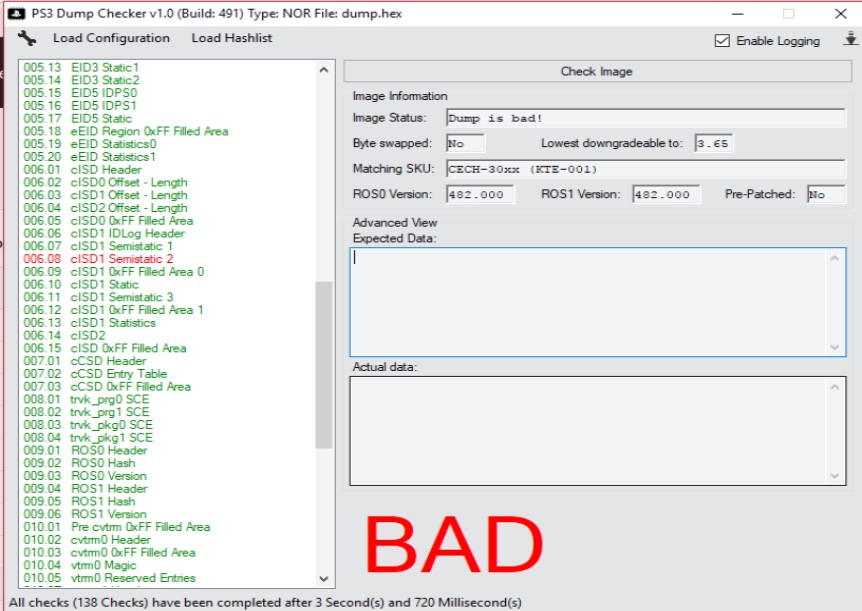Screen dimensions: 862x611
Task: Click checks list scroll up arrow
Action: [x=324, y=70]
